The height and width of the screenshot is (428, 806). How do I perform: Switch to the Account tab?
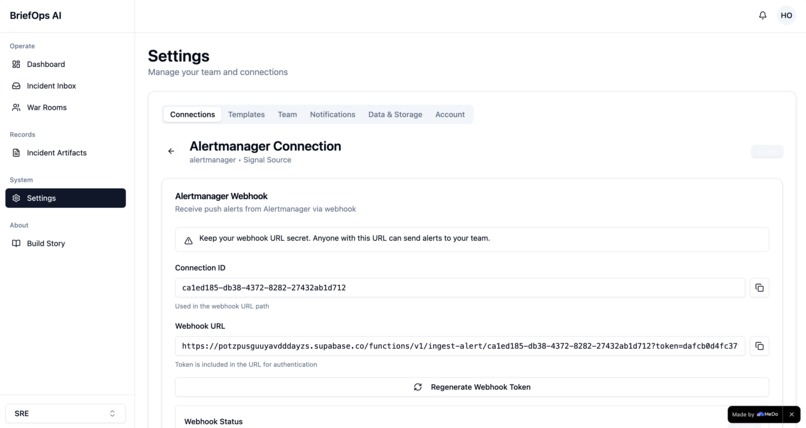pyautogui.click(x=450, y=115)
